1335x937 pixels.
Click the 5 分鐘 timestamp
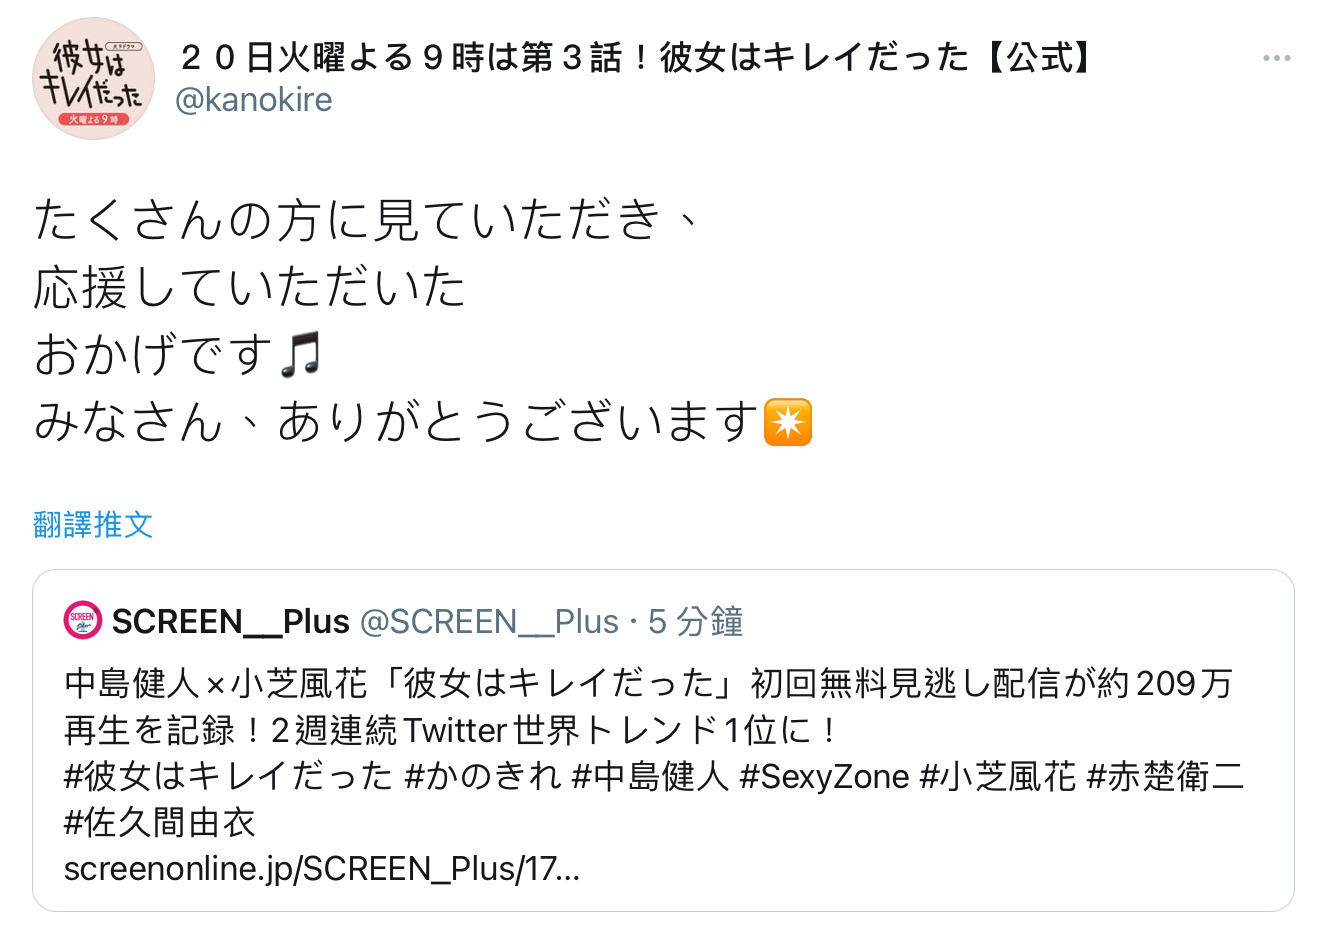pos(696,622)
